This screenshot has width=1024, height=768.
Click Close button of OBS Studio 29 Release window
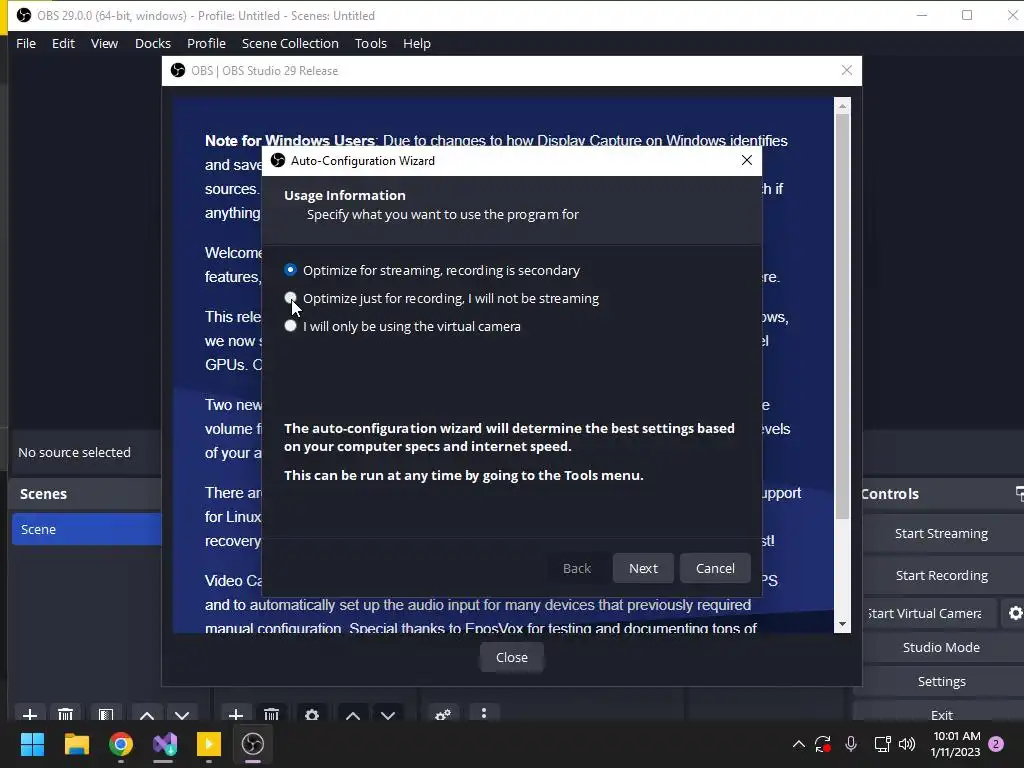coord(511,657)
